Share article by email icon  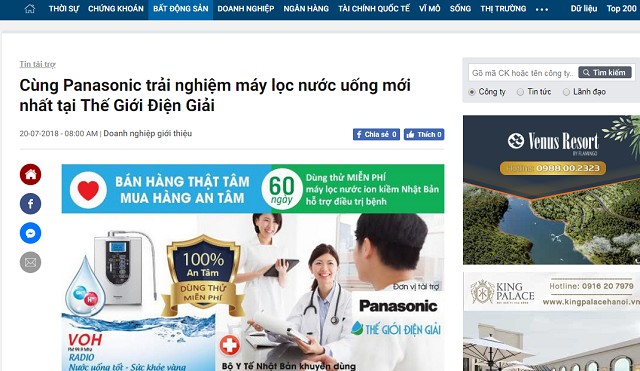(31, 262)
